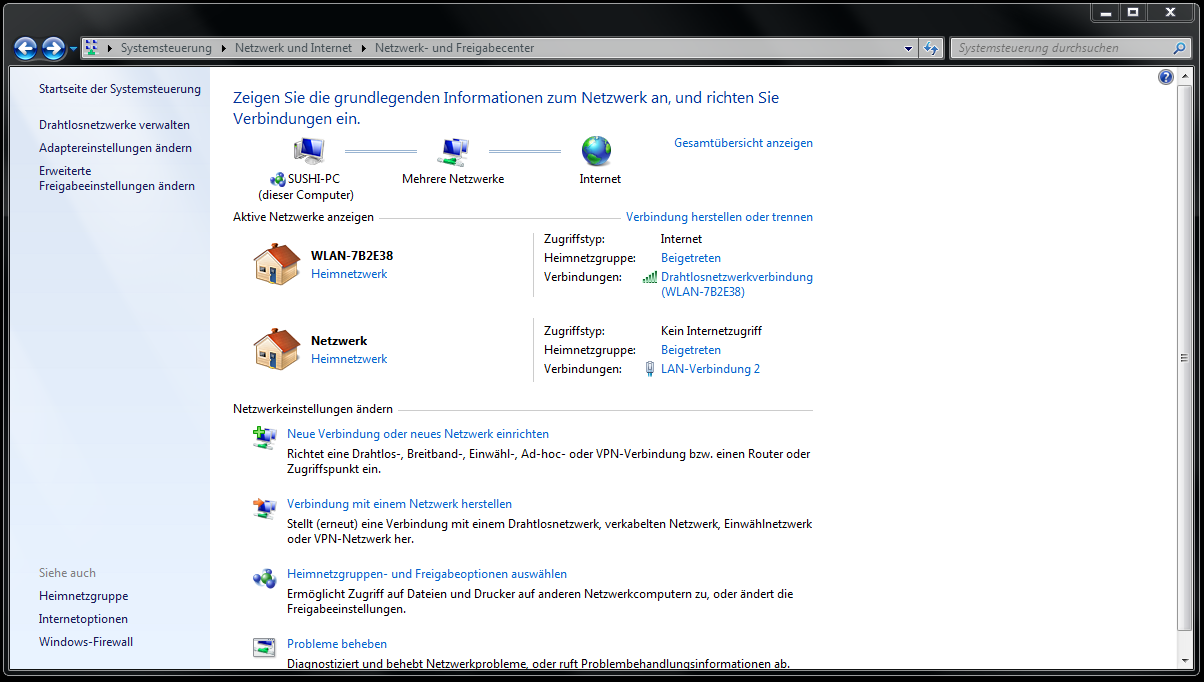Screen dimensions: 1204x682
Task: Open Adaptereinstellungen ändern
Action: click(115, 148)
